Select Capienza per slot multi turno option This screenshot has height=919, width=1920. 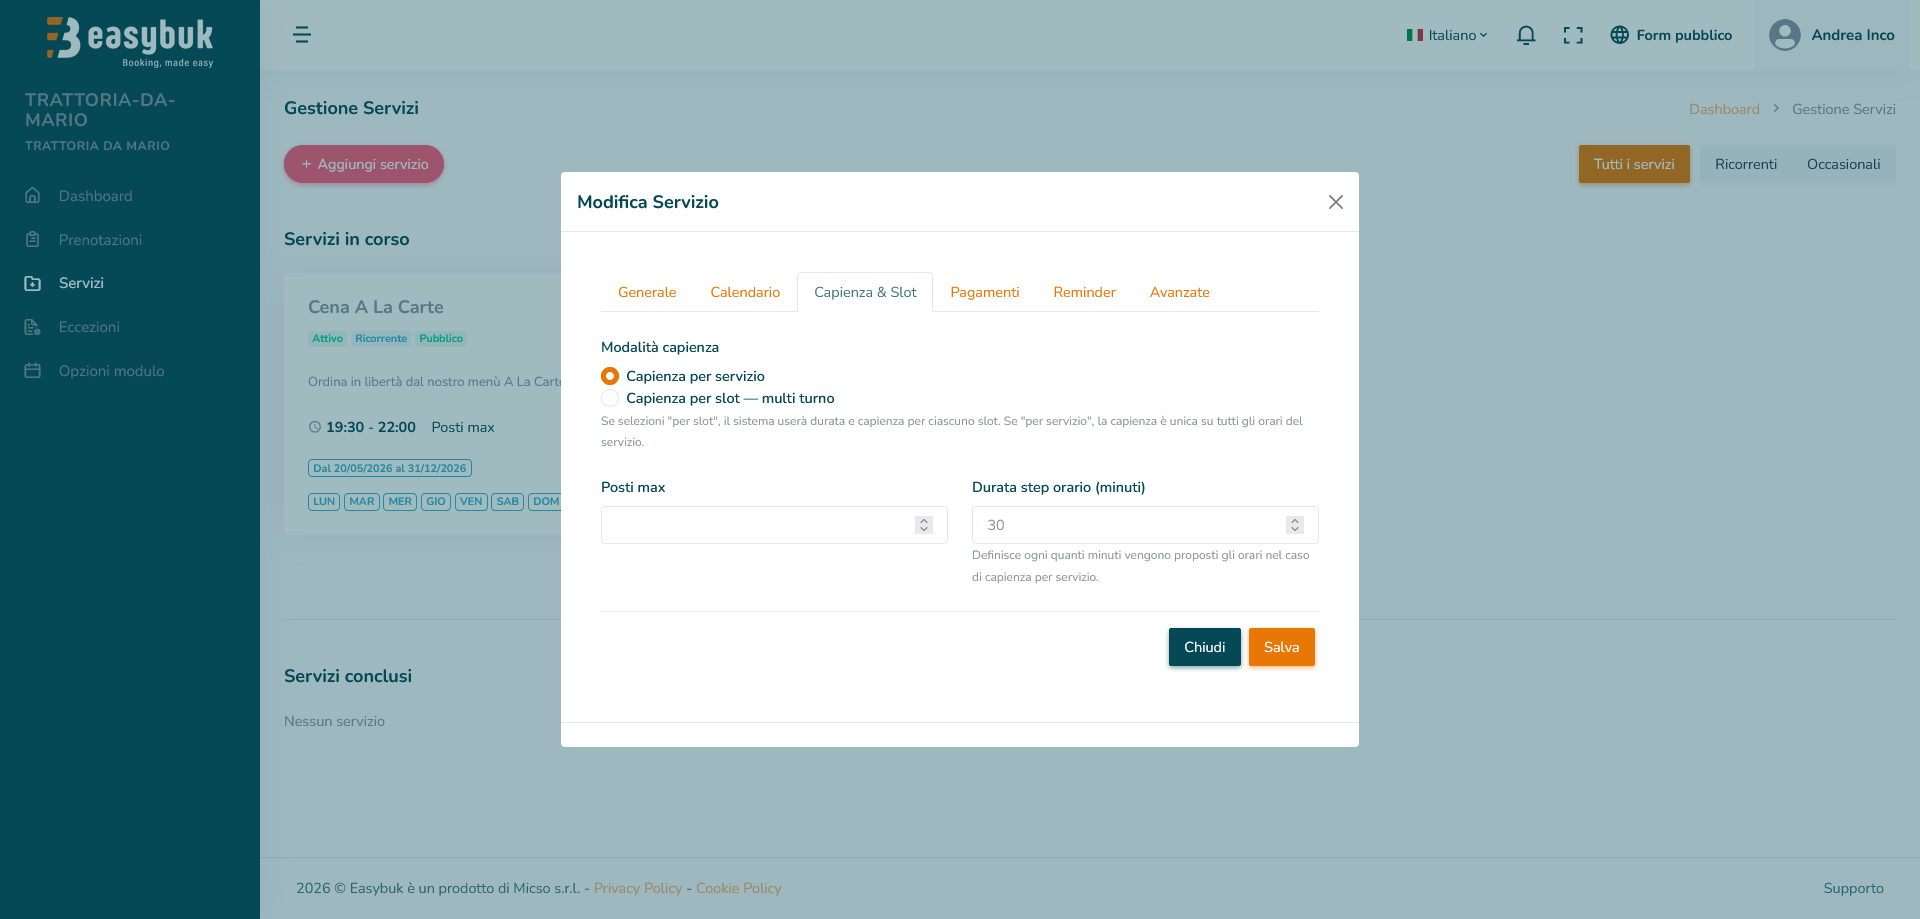tap(610, 398)
